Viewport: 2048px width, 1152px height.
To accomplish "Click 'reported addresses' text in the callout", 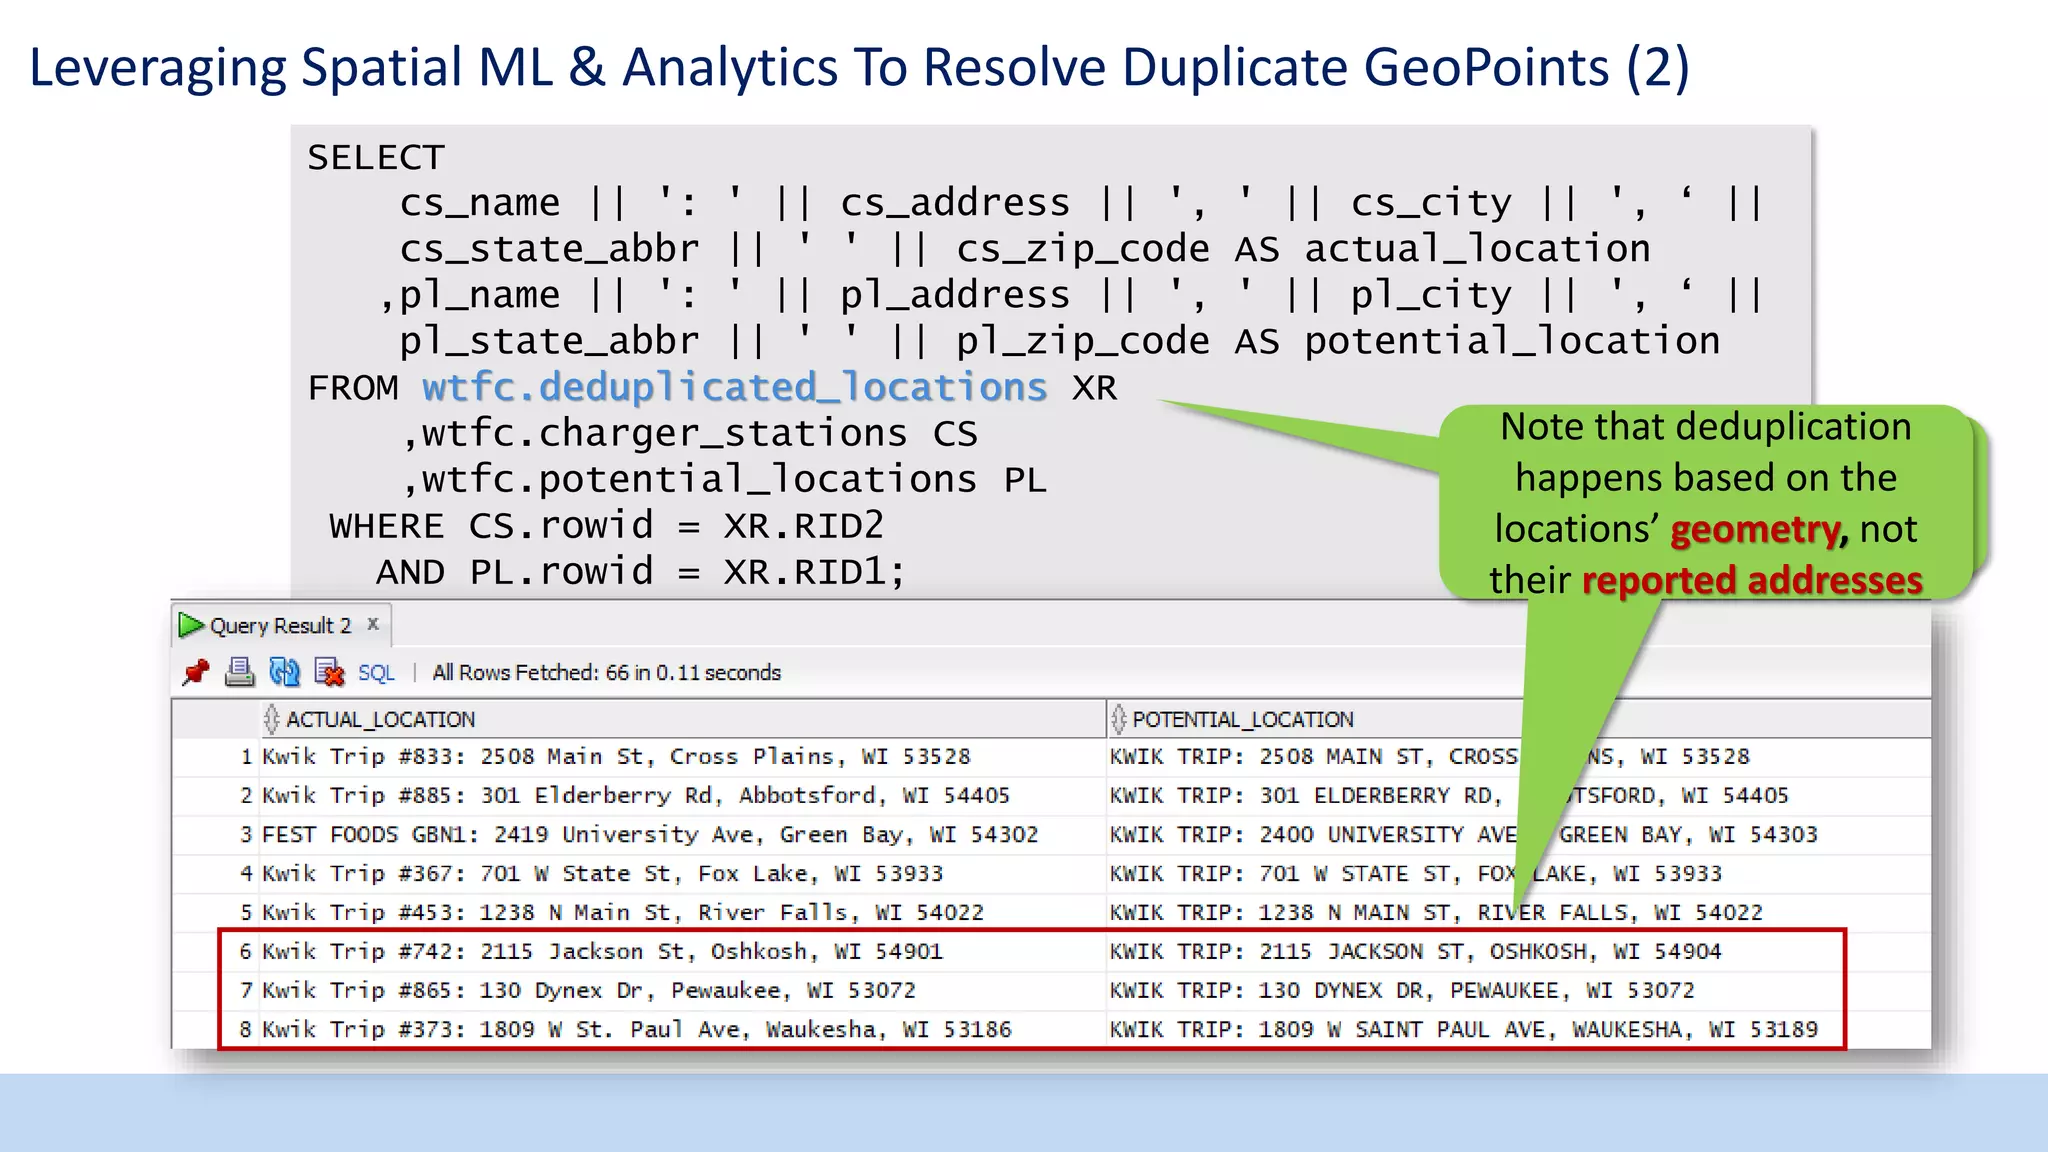I will pos(1752,580).
